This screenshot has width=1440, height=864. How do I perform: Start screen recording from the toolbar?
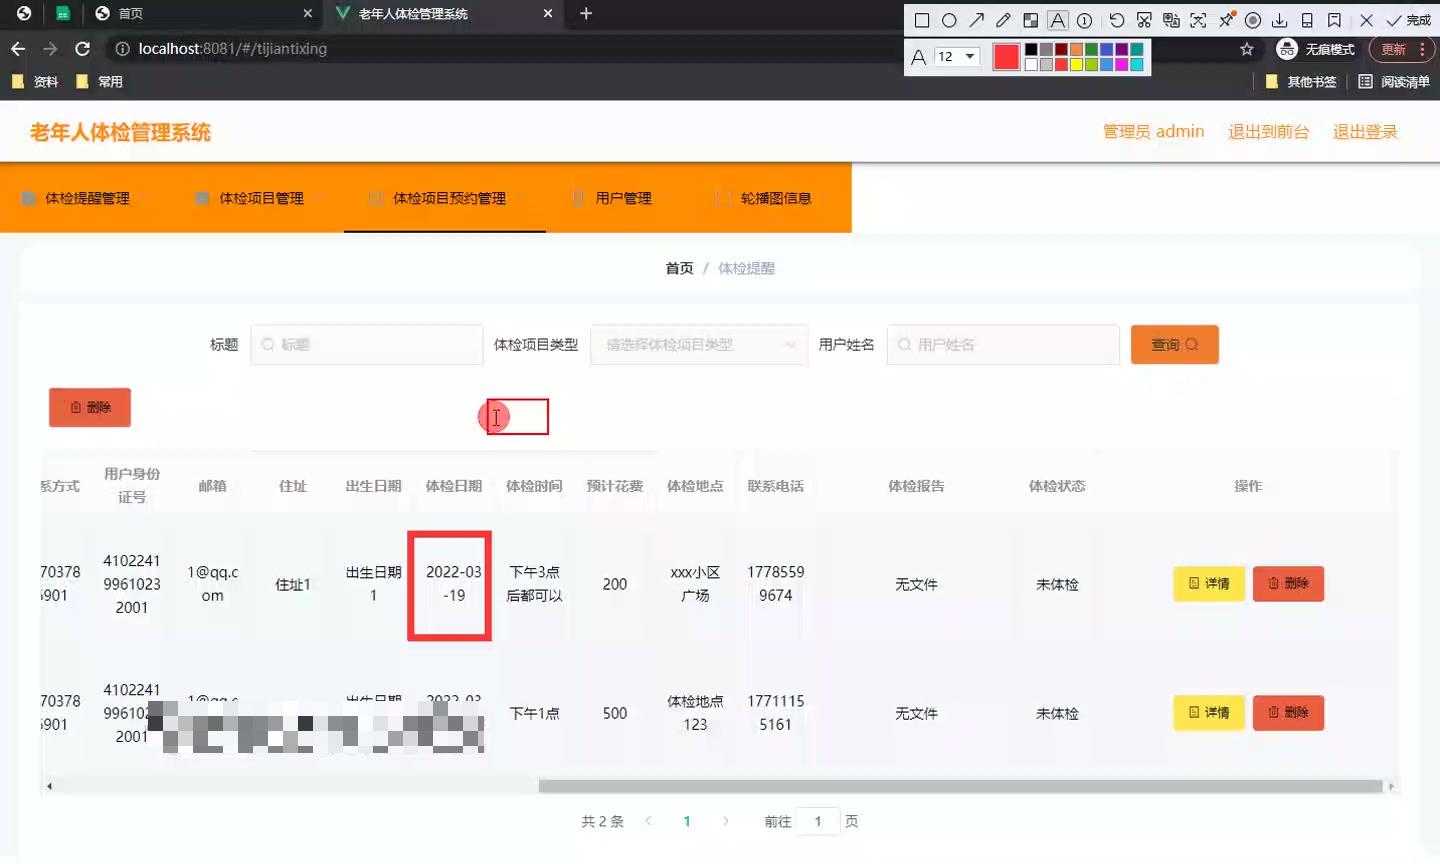(1253, 20)
